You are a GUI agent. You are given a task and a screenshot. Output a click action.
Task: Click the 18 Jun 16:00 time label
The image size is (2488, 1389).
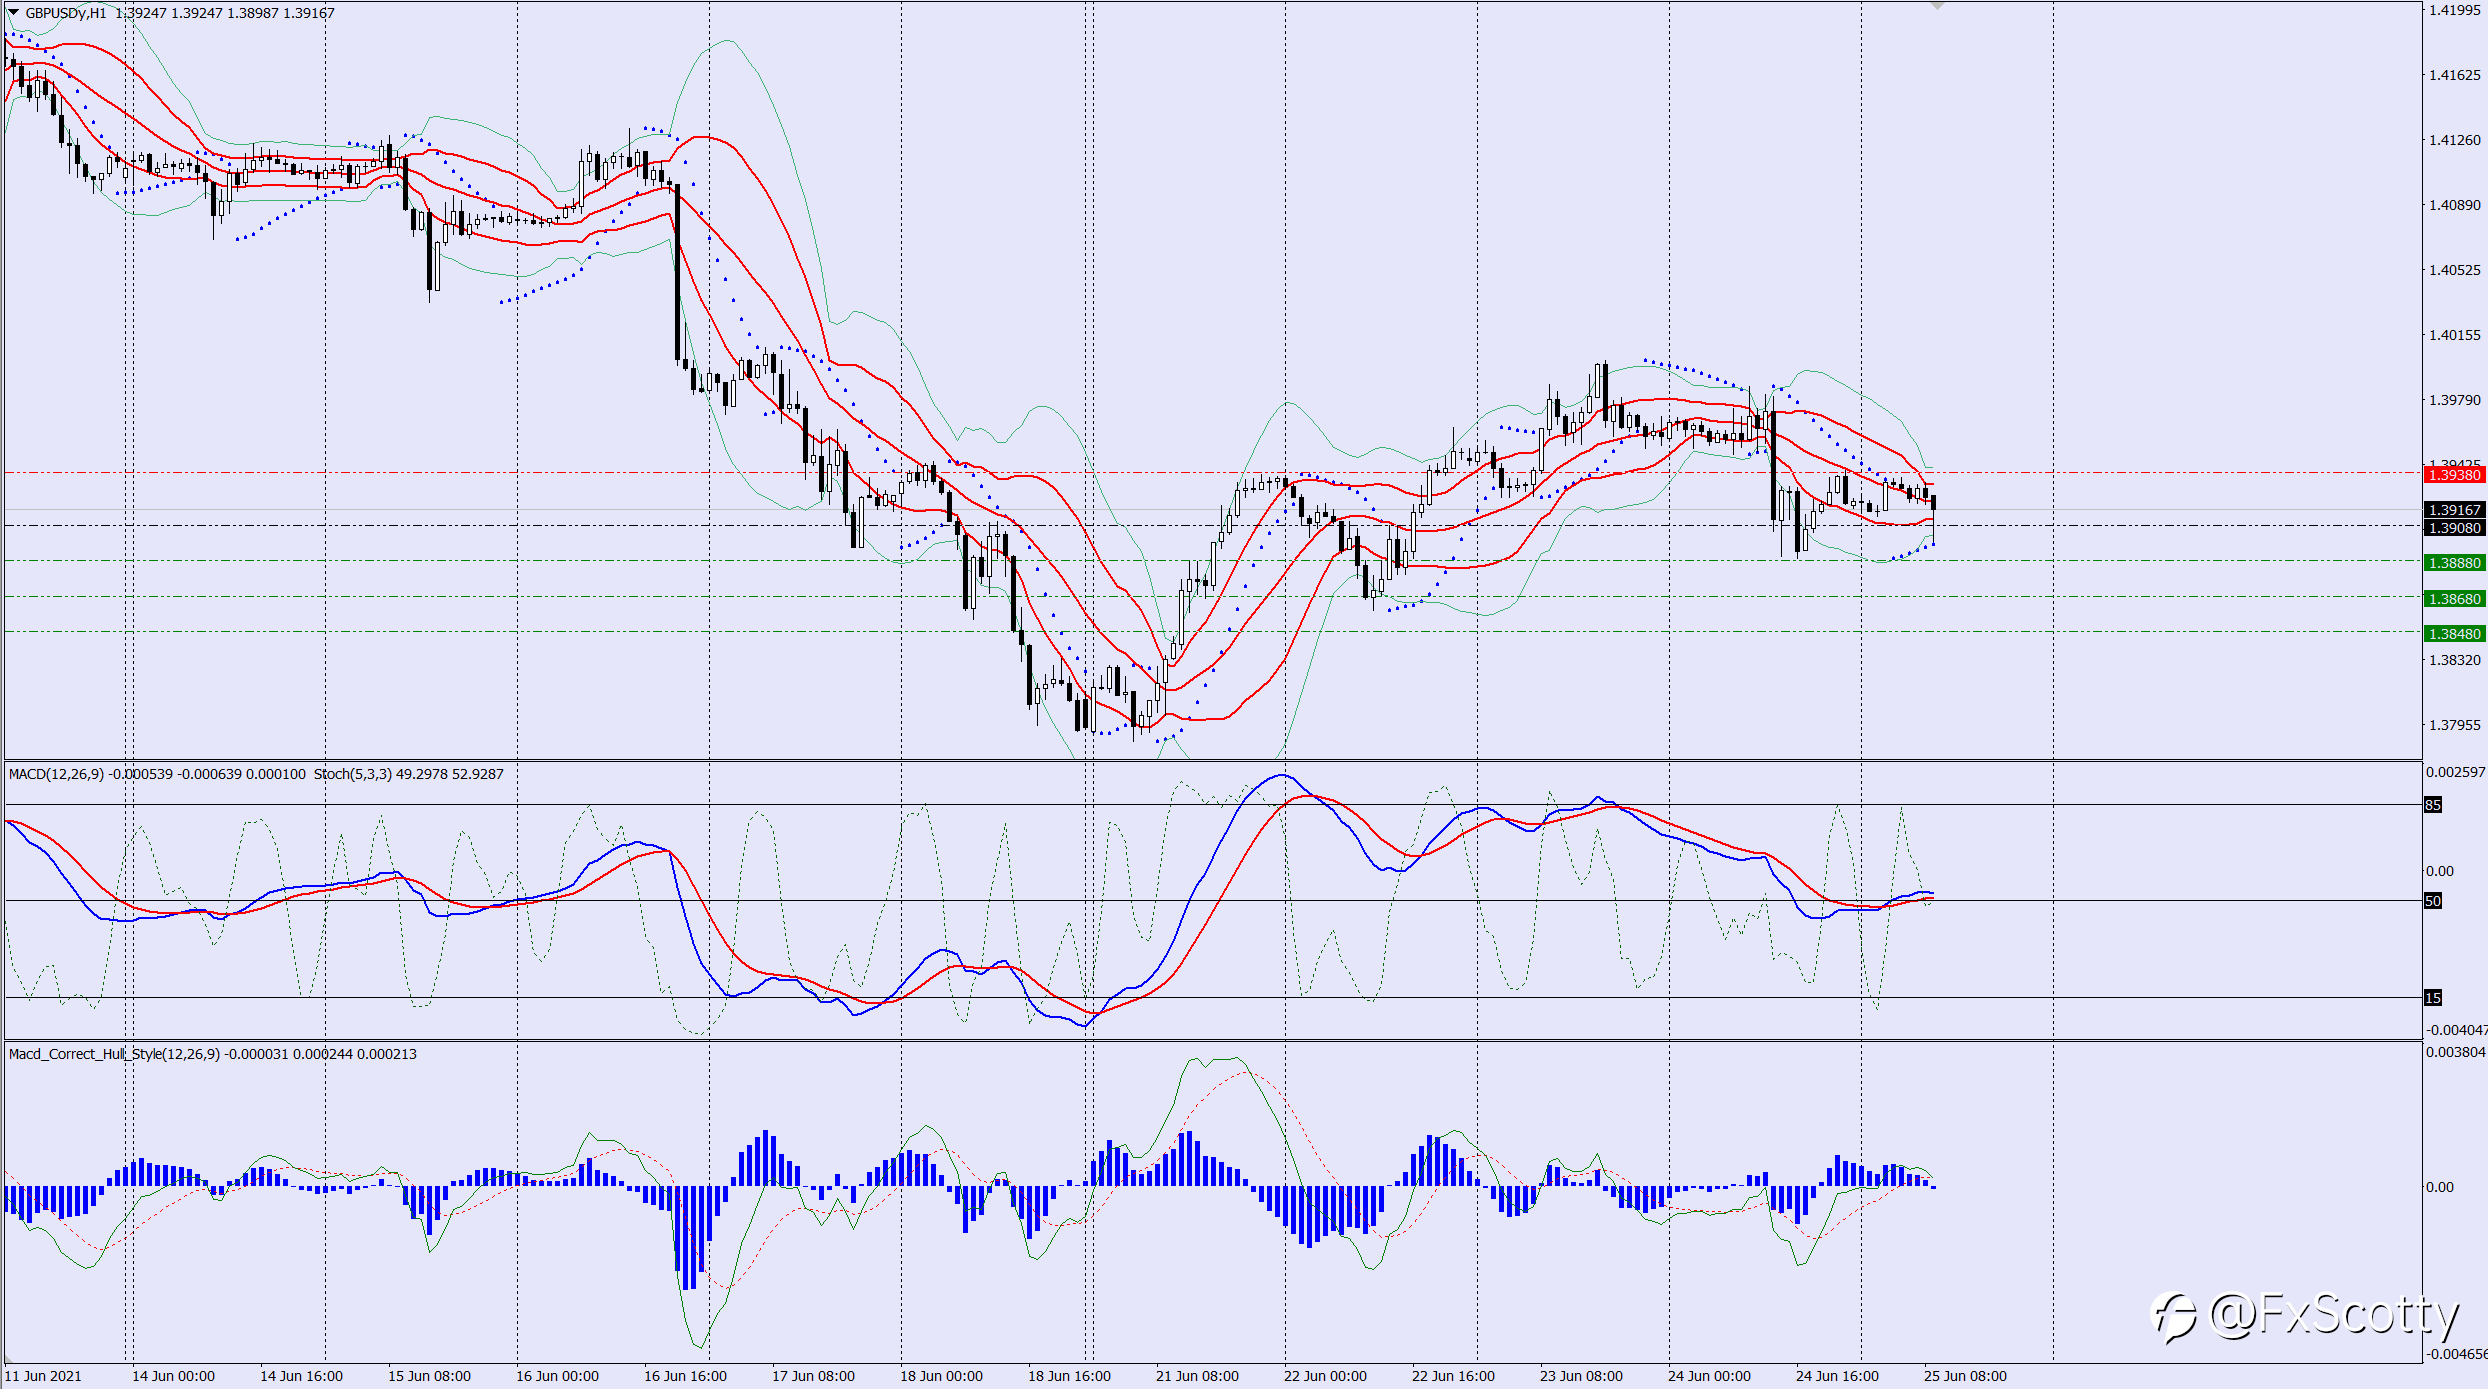coord(1069,1376)
